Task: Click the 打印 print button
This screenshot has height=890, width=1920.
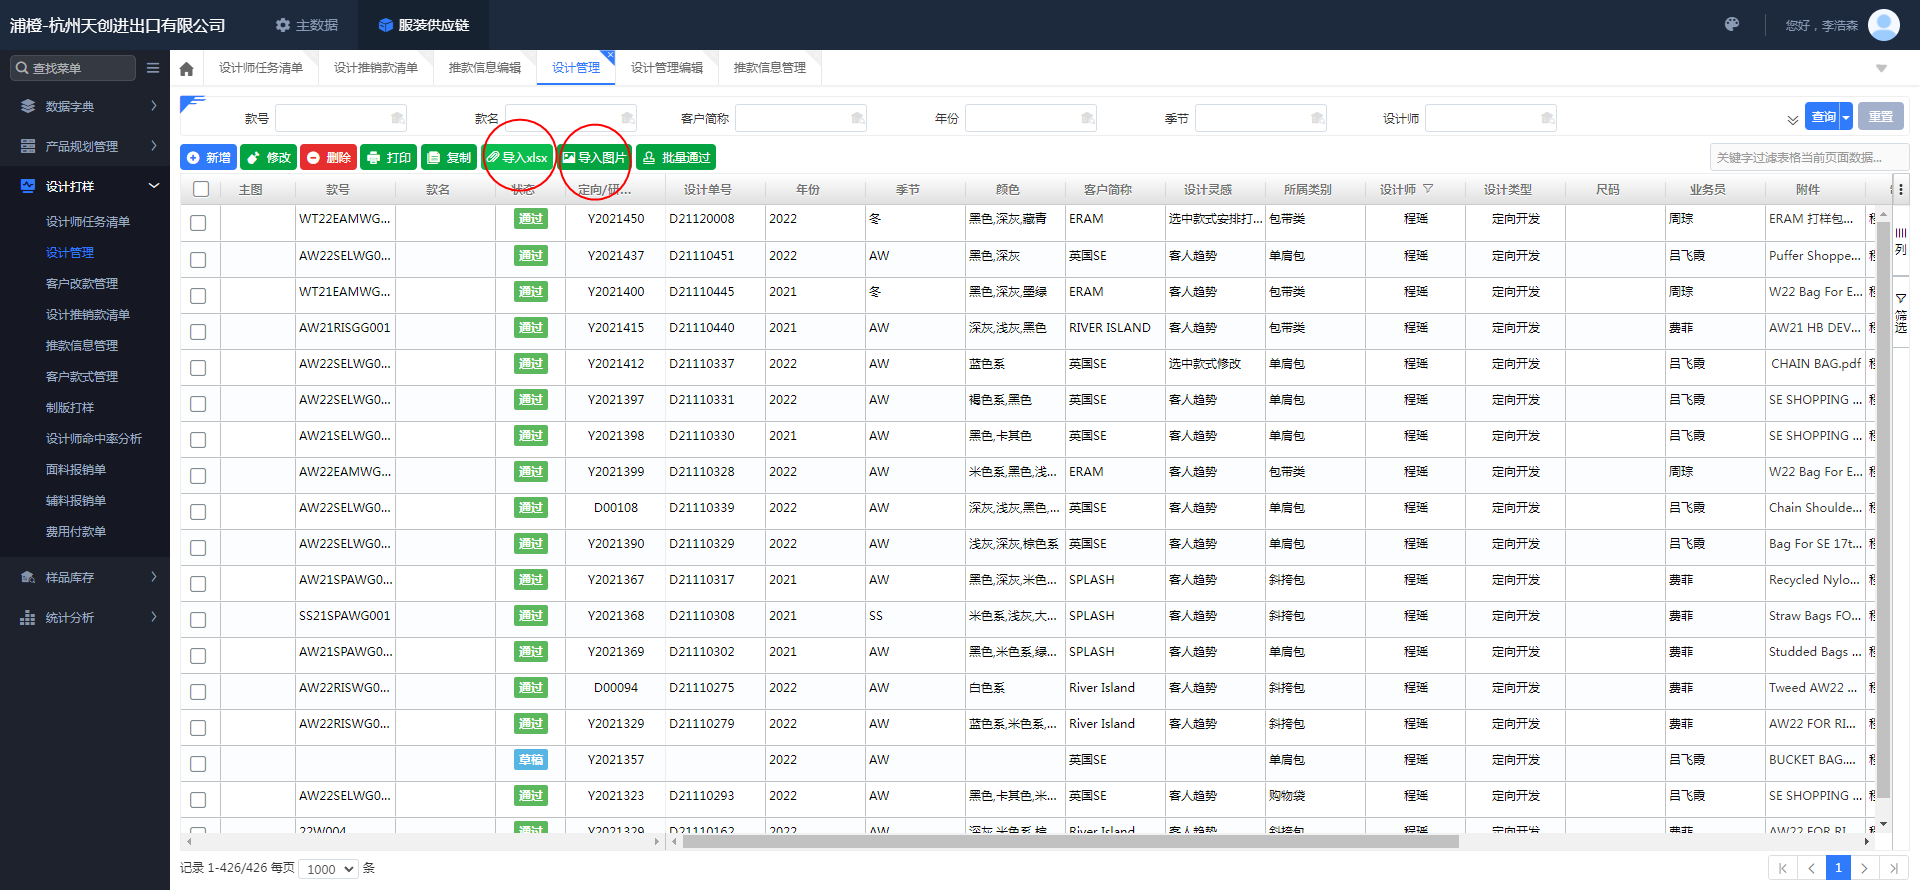Action: tap(388, 157)
